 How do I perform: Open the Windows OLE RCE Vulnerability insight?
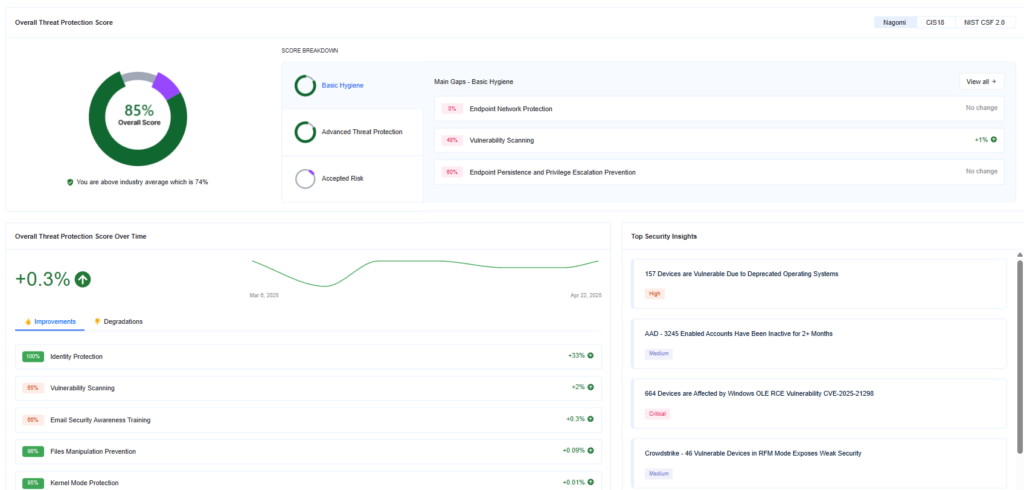coord(819,404)
